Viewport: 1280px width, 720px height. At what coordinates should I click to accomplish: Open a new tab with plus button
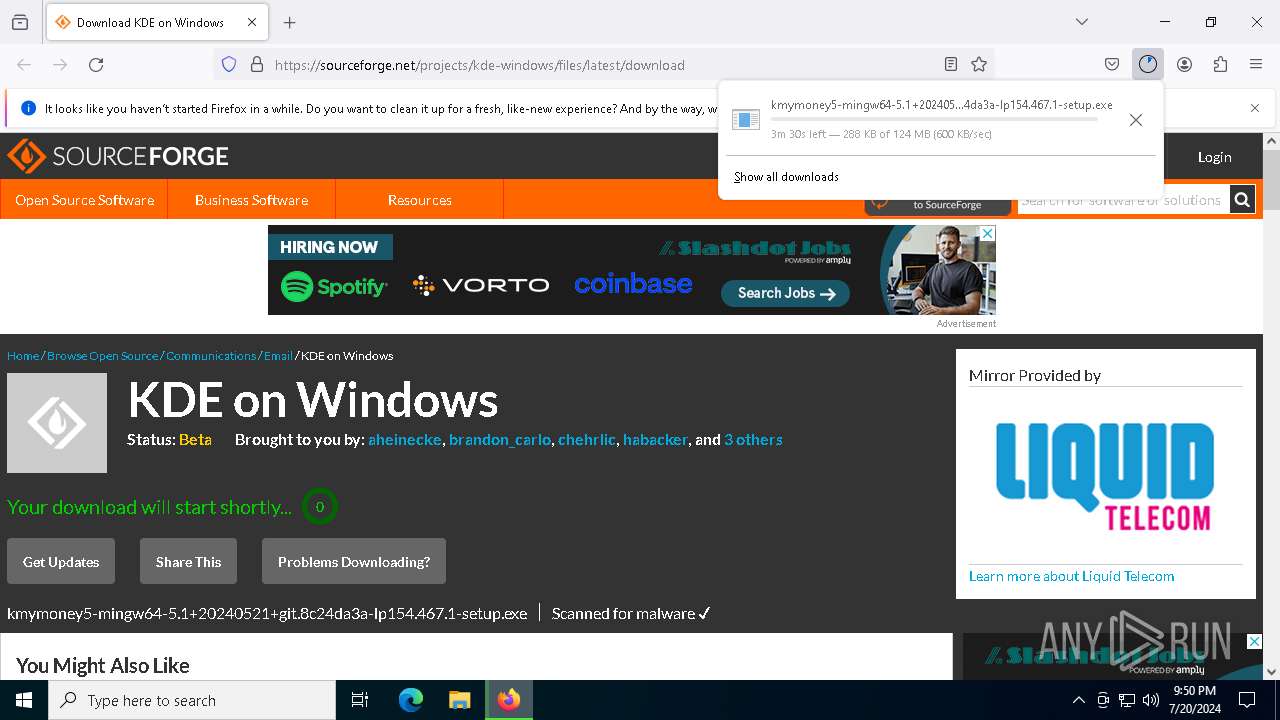point(290,22)
